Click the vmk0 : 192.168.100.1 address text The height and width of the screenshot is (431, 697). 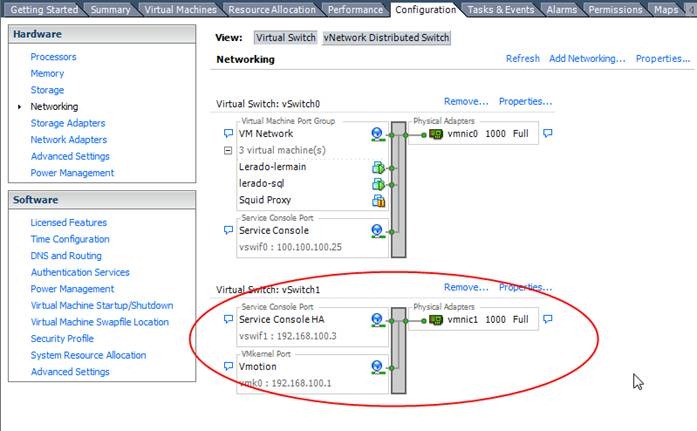285,383
